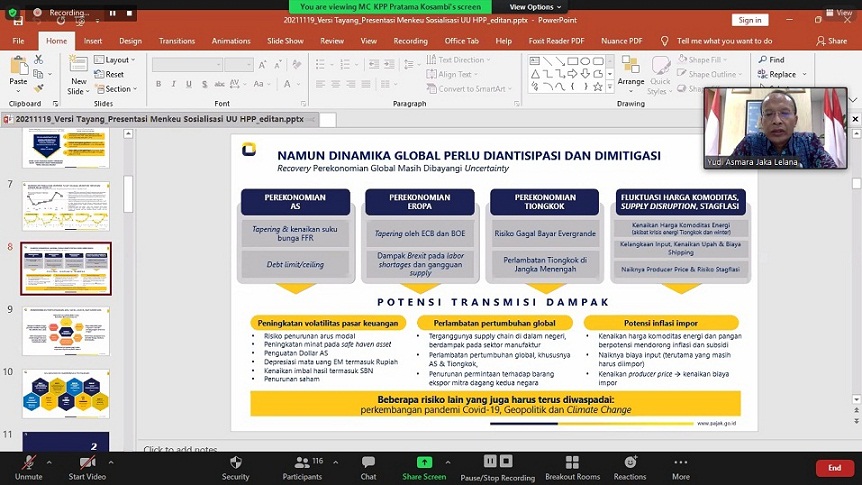Image resolution: width=862 pixels, height=485 pixels.
Task: Switch to the Transitions ribbon tab
Action: click(x=177, y=41)
